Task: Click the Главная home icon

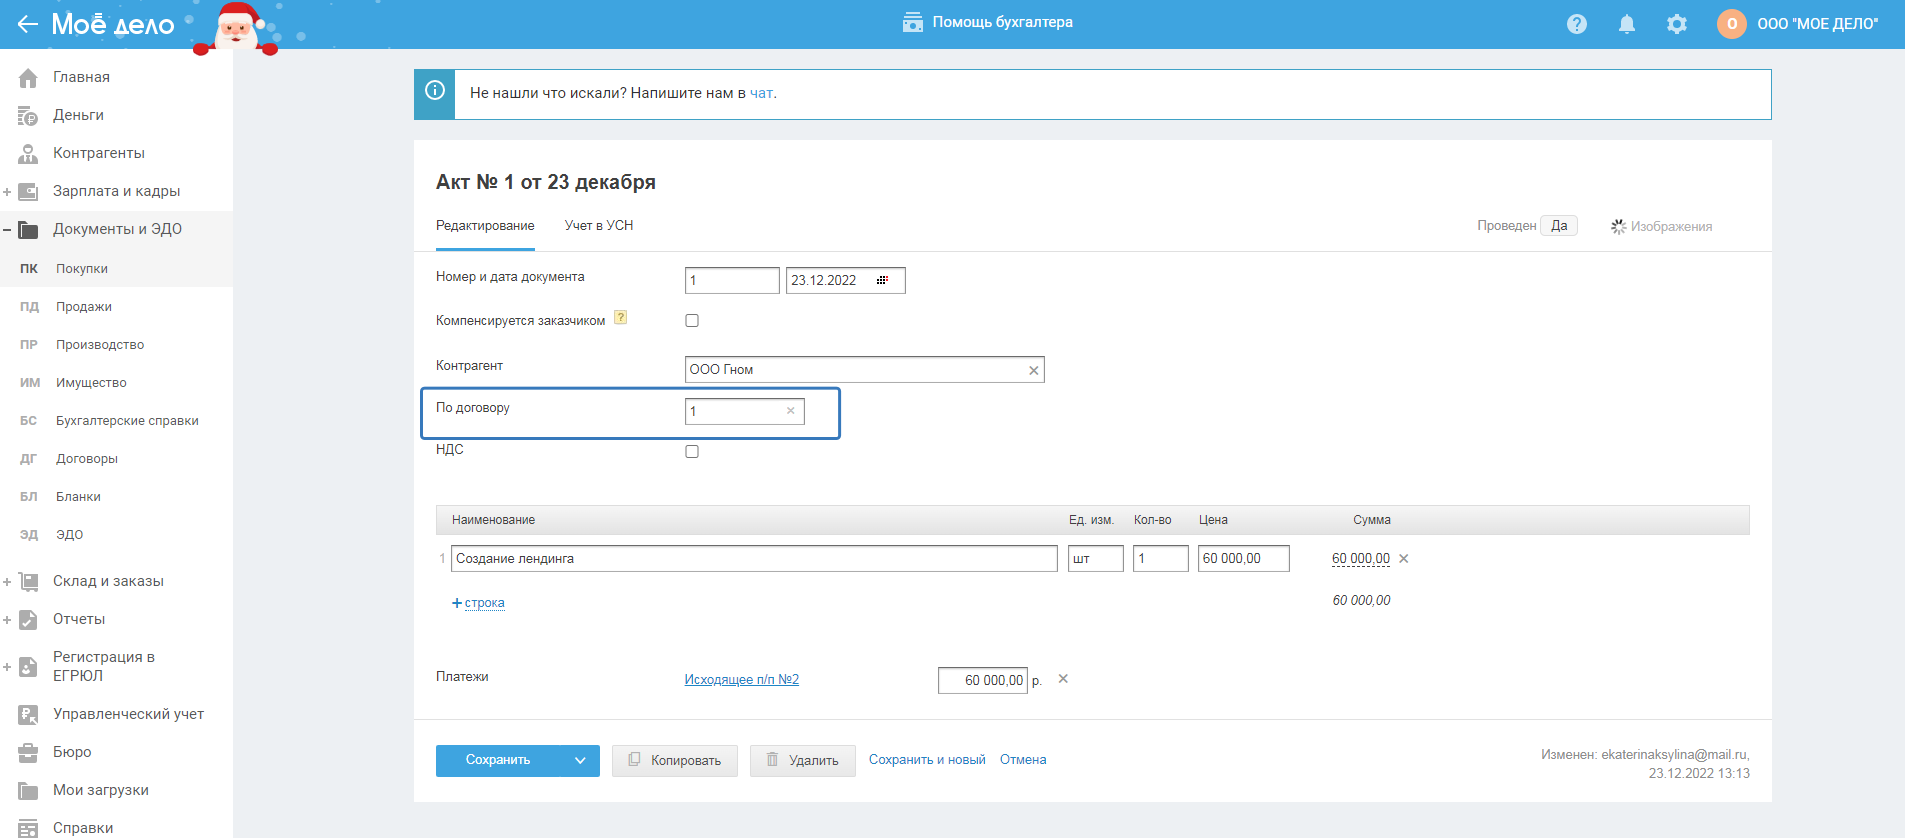Action: tap(28, 77)
